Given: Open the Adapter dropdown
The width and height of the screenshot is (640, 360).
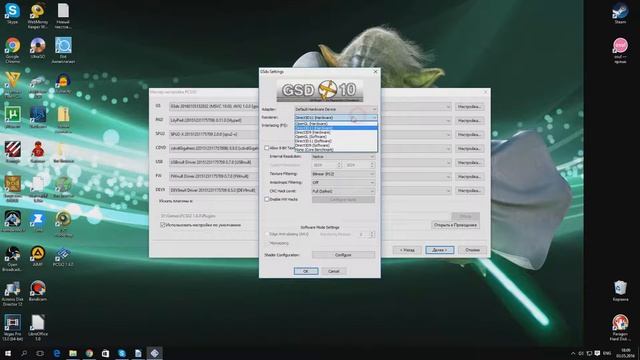Looking at the screenshot, I should point(335,109).
